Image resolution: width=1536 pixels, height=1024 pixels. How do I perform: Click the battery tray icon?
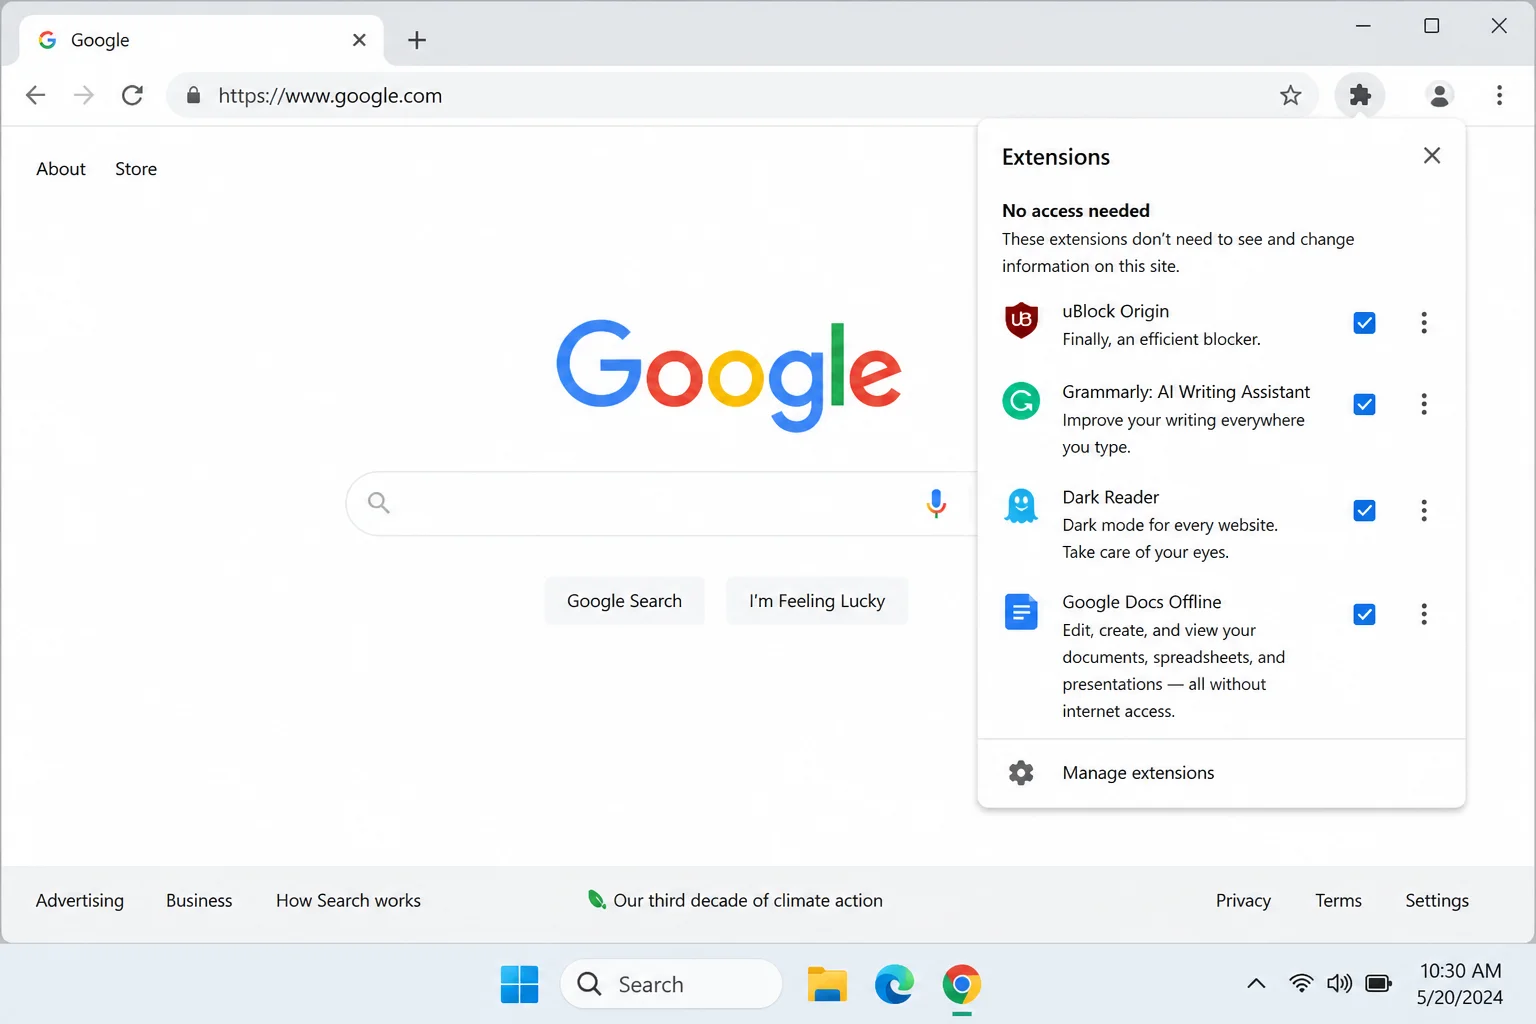[1378, 984]
